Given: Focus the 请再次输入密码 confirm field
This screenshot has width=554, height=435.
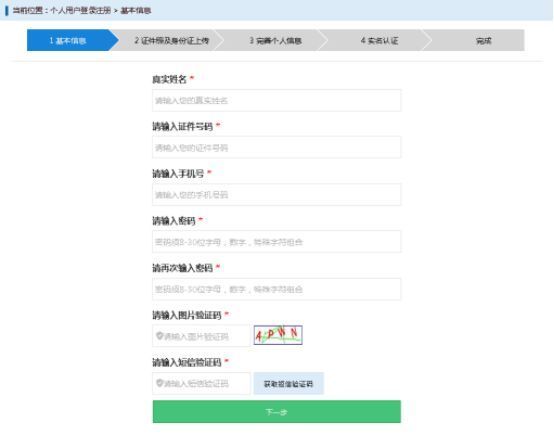Looking at the screenshot, I should point(277,289).
